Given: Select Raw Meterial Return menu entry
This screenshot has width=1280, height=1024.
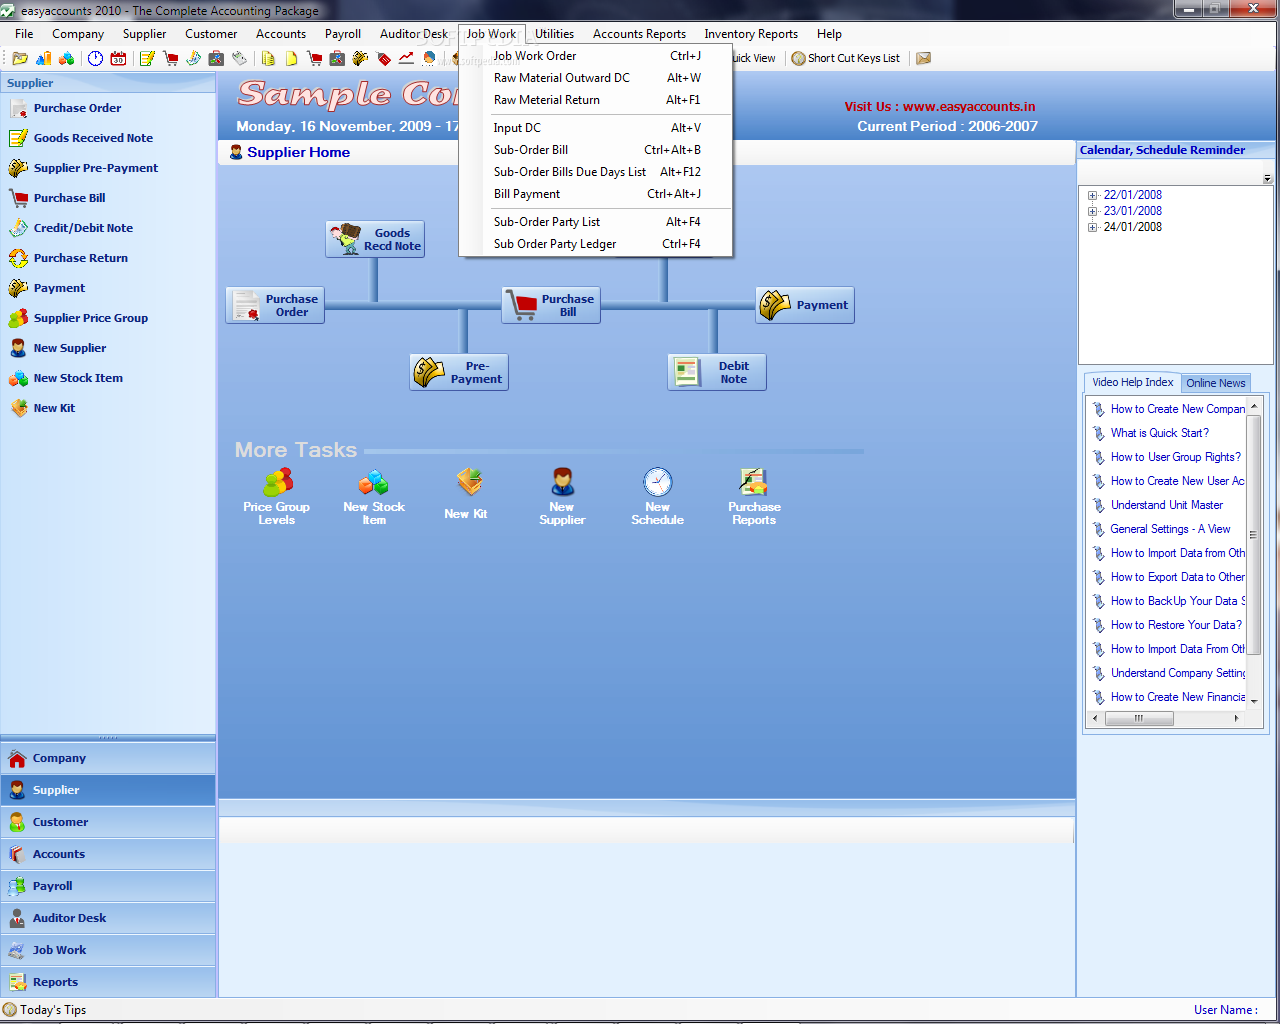Looking at the screenshot, I should click(x=596, y=100).
